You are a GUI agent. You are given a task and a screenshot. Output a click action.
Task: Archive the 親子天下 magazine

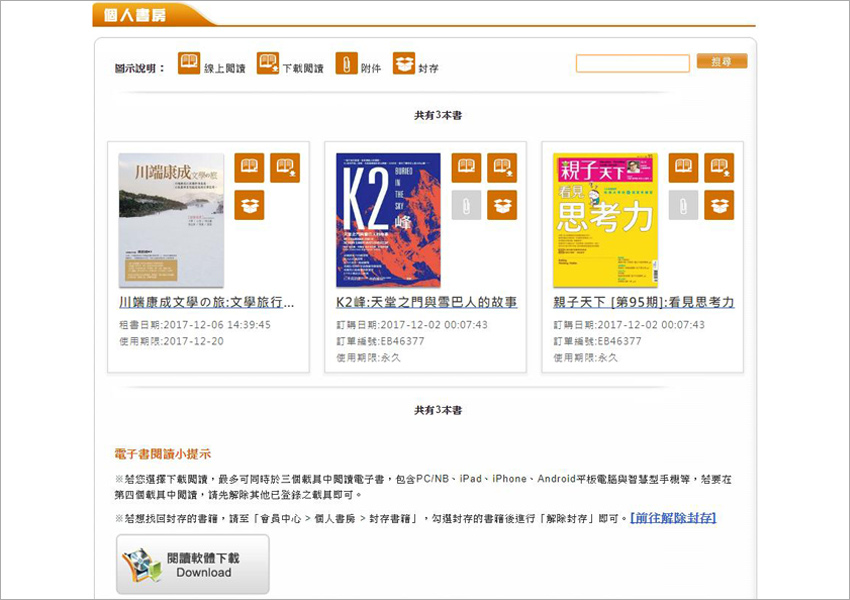coord(719,205)
